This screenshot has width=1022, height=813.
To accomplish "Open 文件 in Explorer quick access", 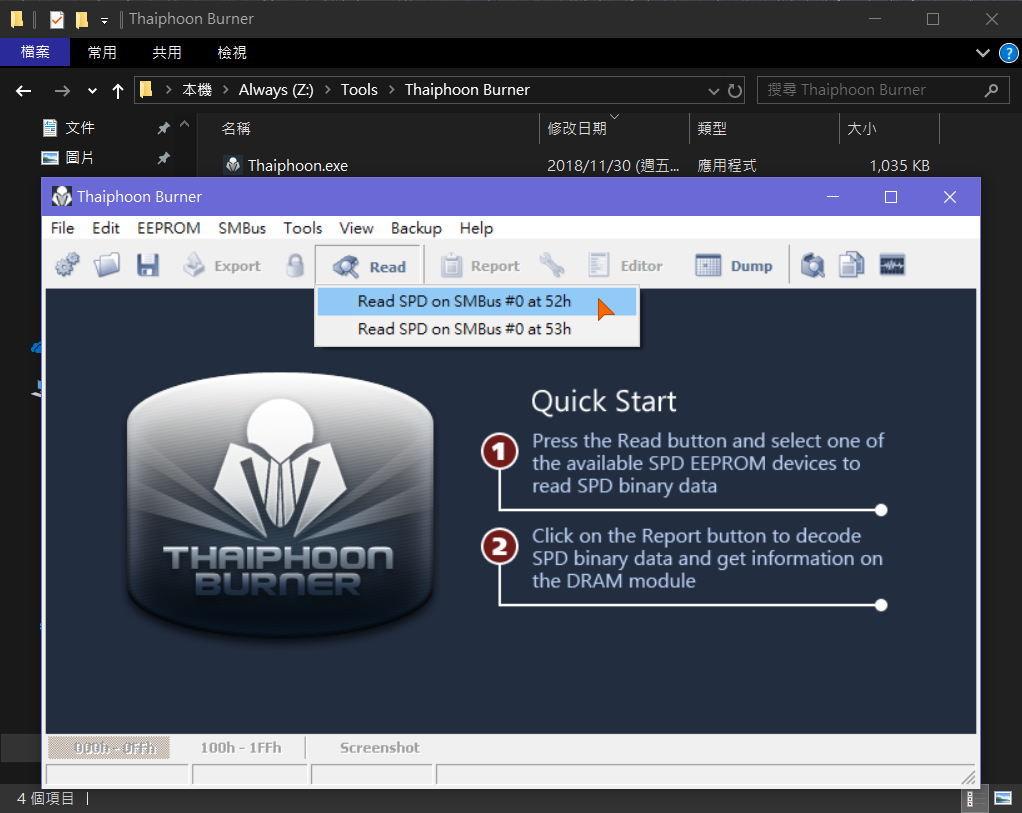I will [x=80, y=128].
